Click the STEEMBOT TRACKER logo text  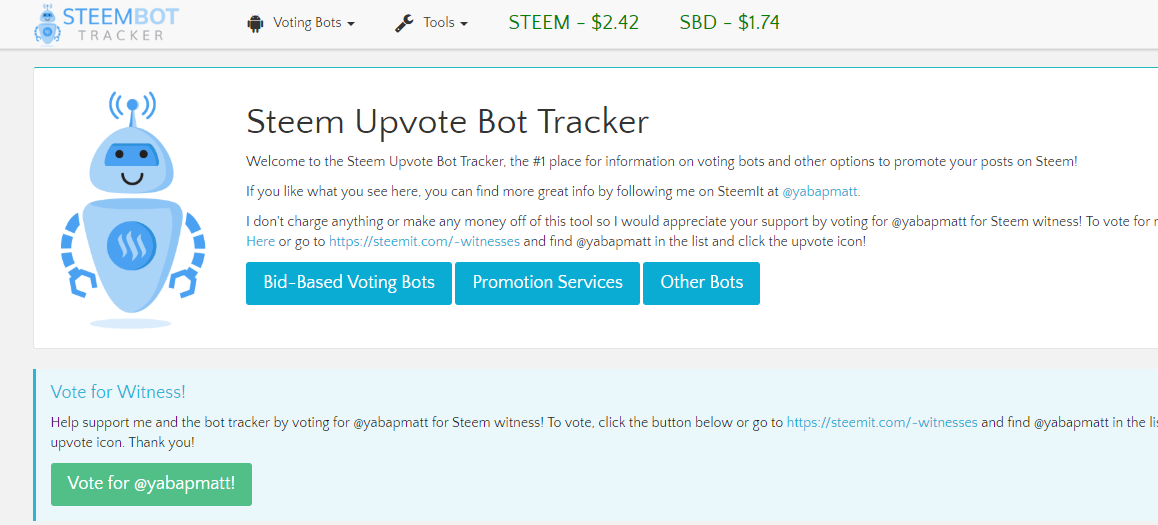click(x=121, y=24)
